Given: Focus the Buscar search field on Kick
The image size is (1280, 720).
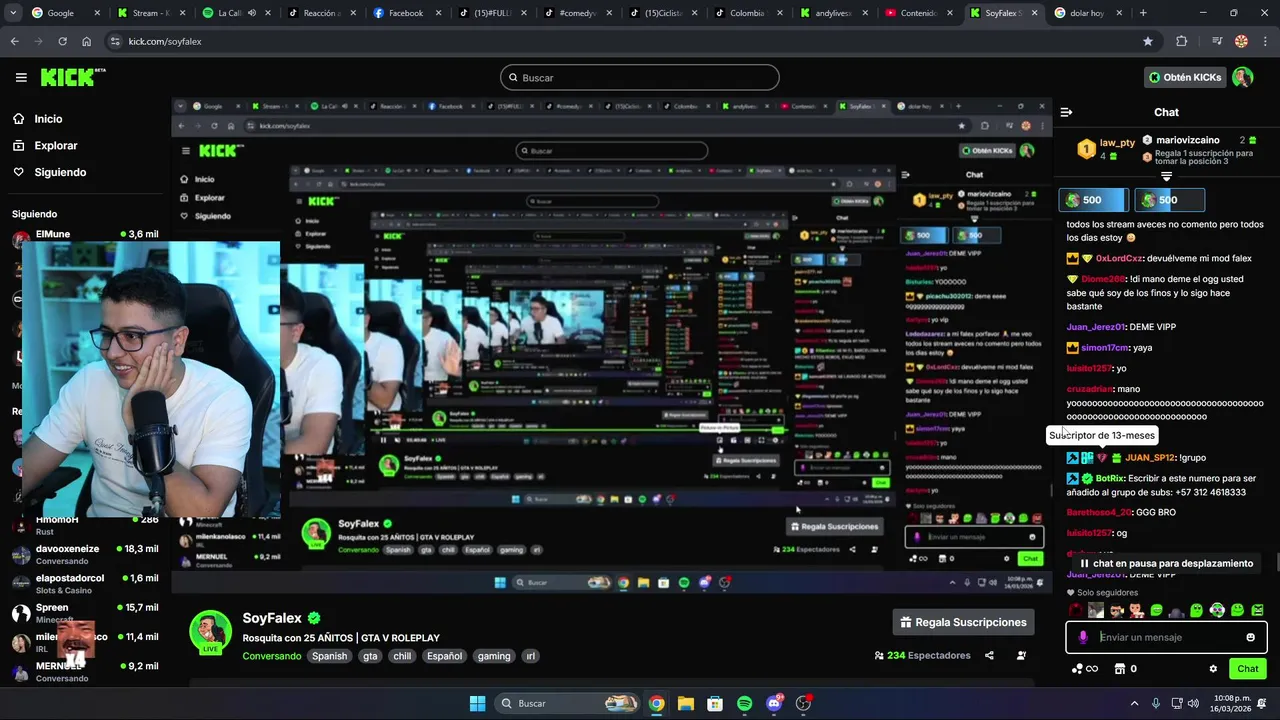Looking at the screenshot, I should (640, 77).
